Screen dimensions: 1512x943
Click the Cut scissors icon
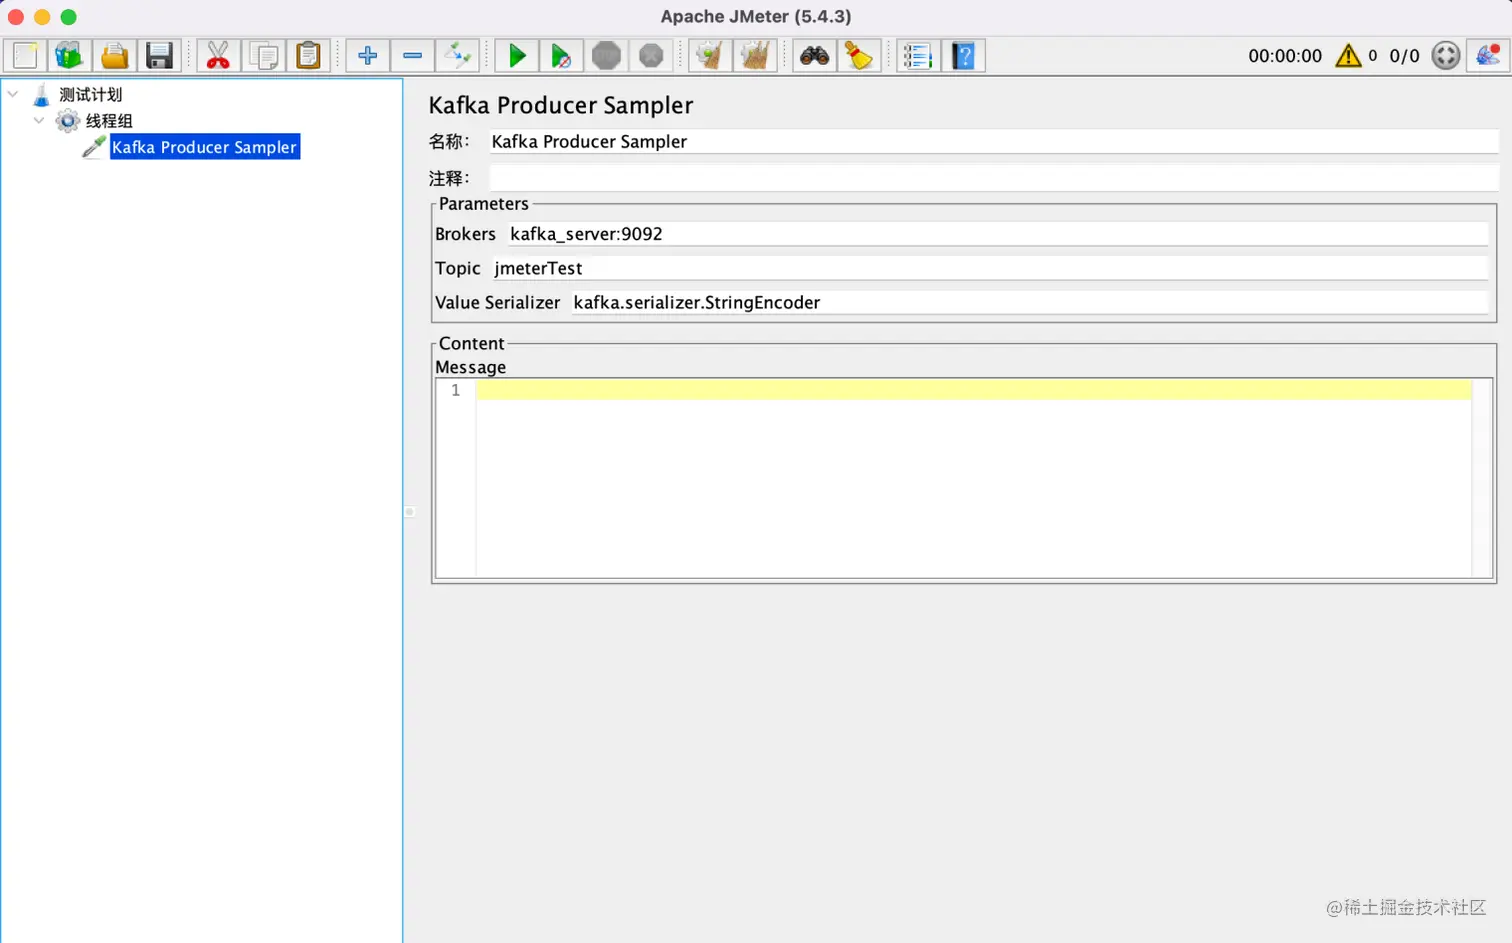pyautogui.click(x=217, y=56)
